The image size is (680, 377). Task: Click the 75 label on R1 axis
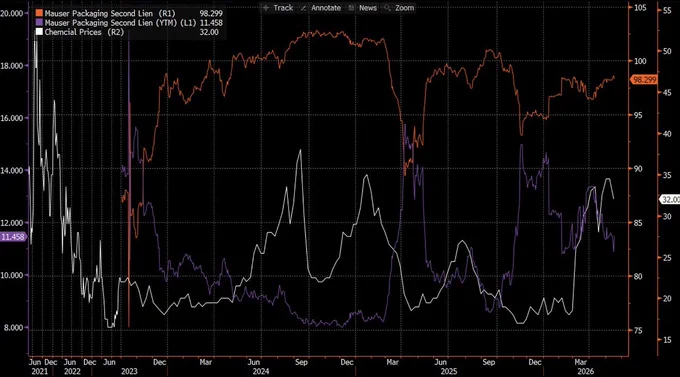(x=638, y=331)
